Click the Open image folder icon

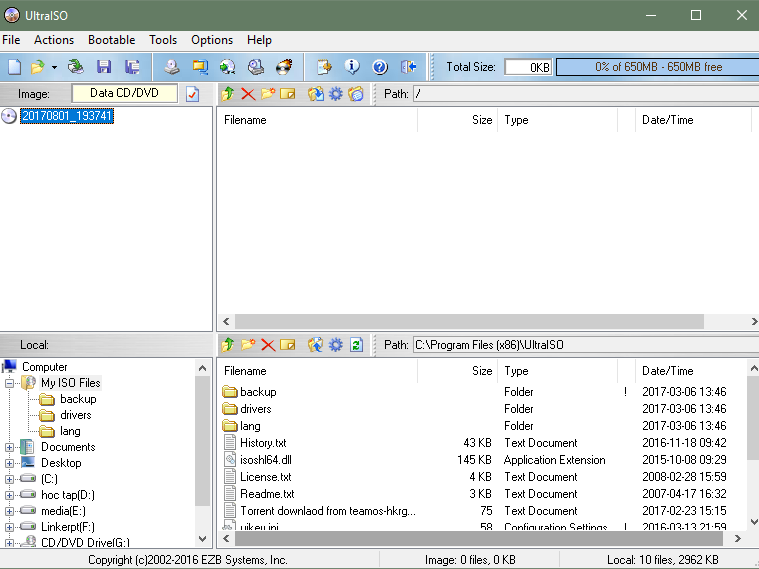37,67
